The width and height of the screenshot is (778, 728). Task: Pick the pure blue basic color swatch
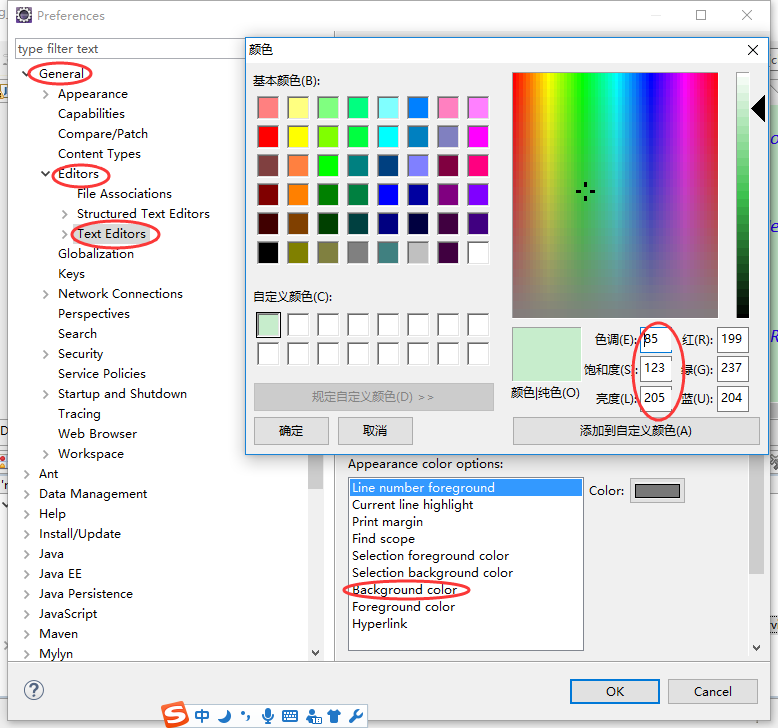[x=388, y=195]
